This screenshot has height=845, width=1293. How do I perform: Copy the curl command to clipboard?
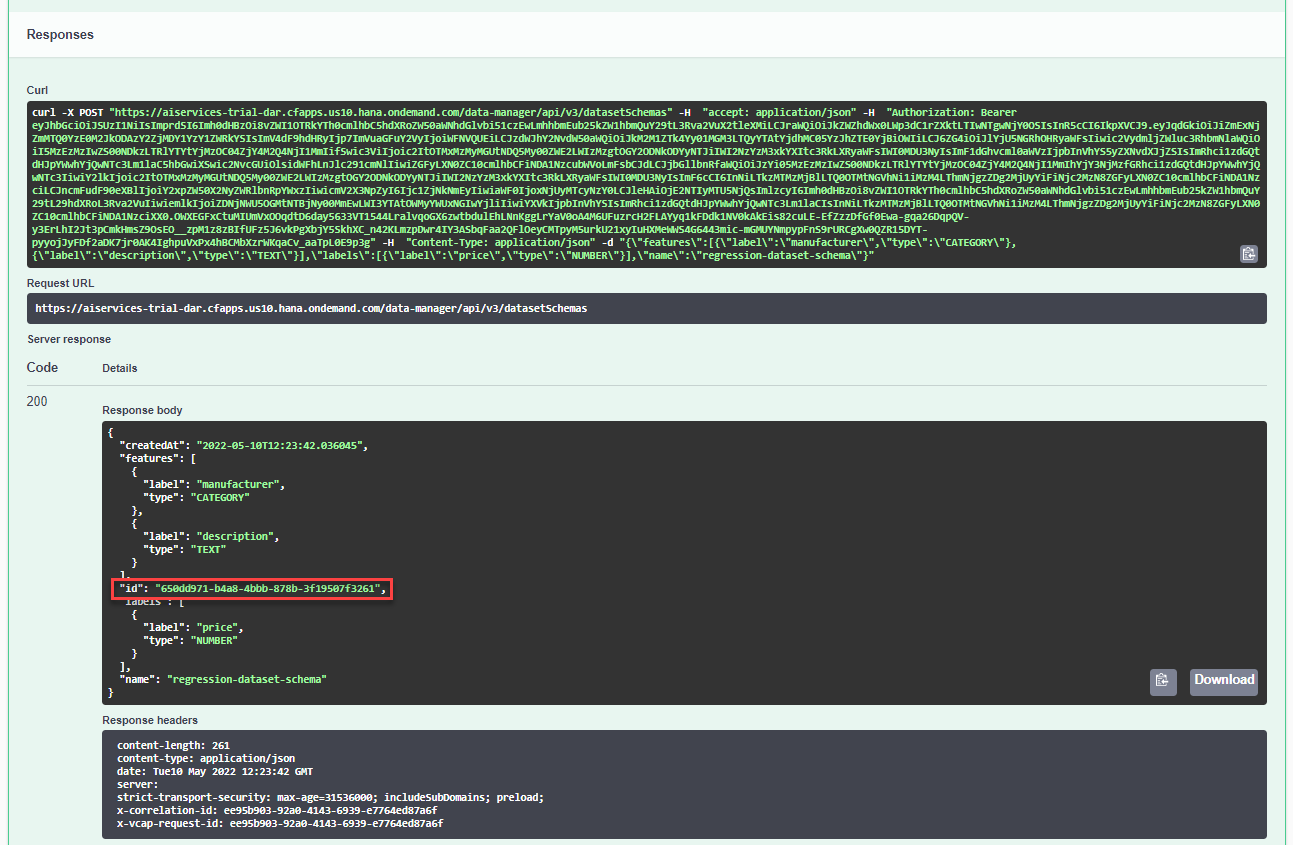[1249, 254]
